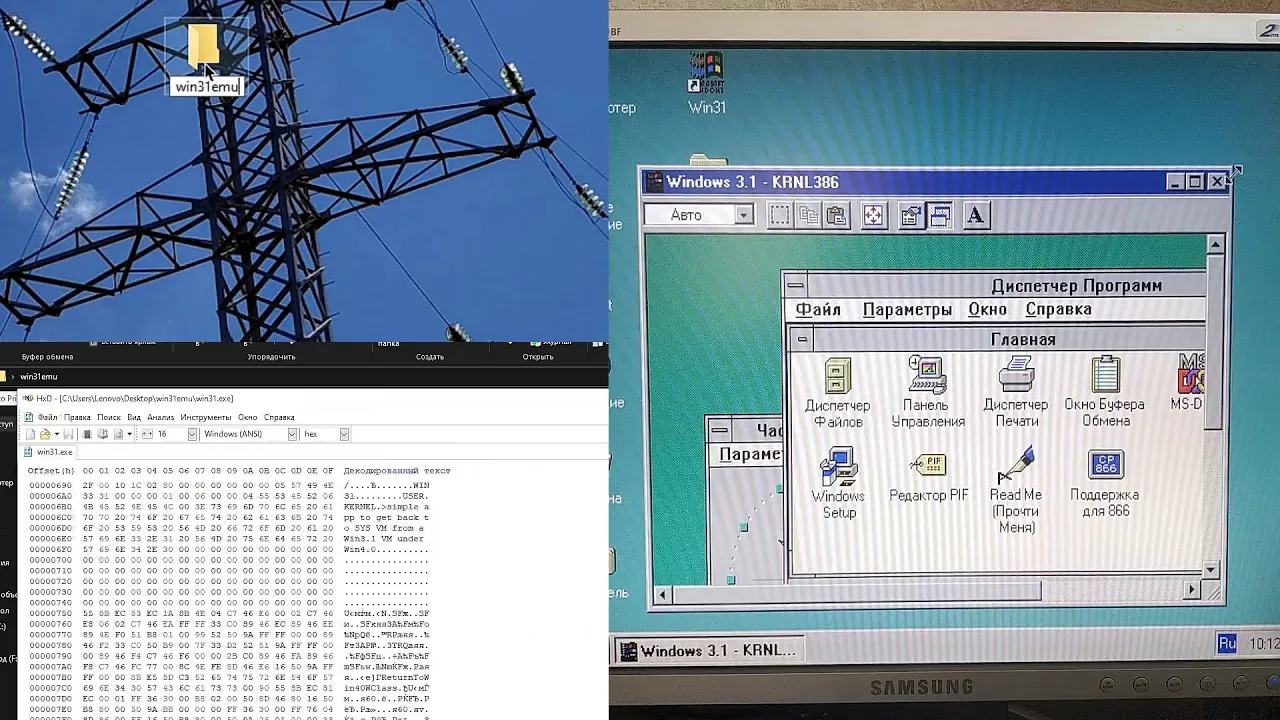Toggle the Background toolbar button
This screenshot has height=720, width=1280.
940,215
